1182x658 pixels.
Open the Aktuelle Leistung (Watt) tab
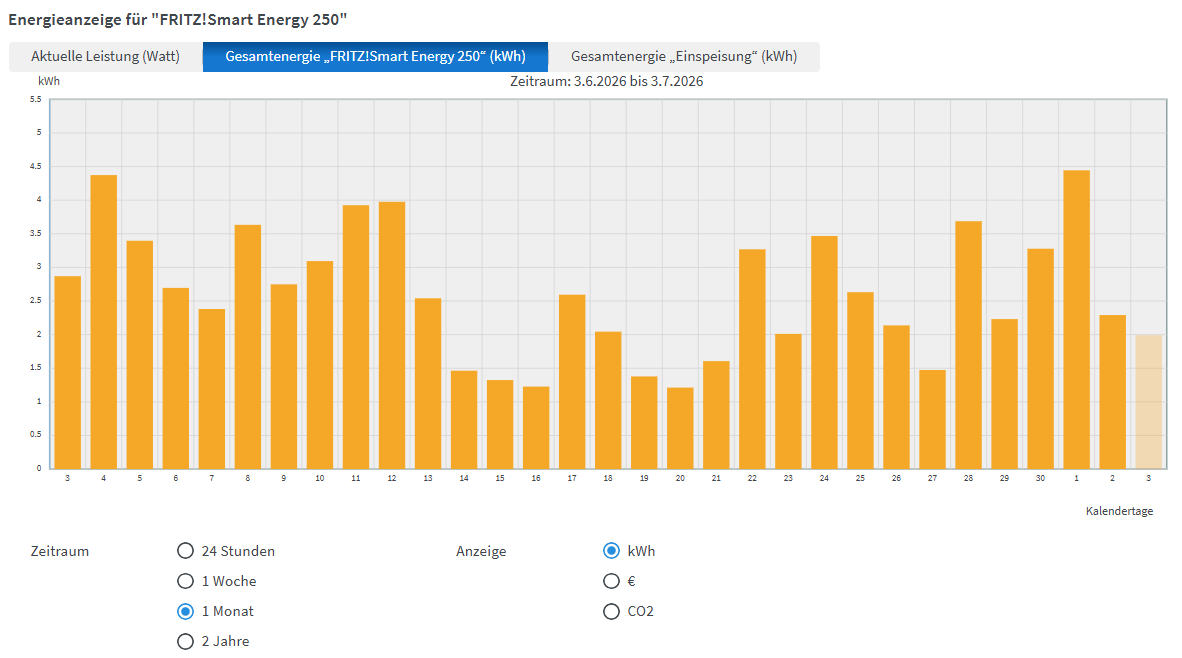[x=106, y=57]
